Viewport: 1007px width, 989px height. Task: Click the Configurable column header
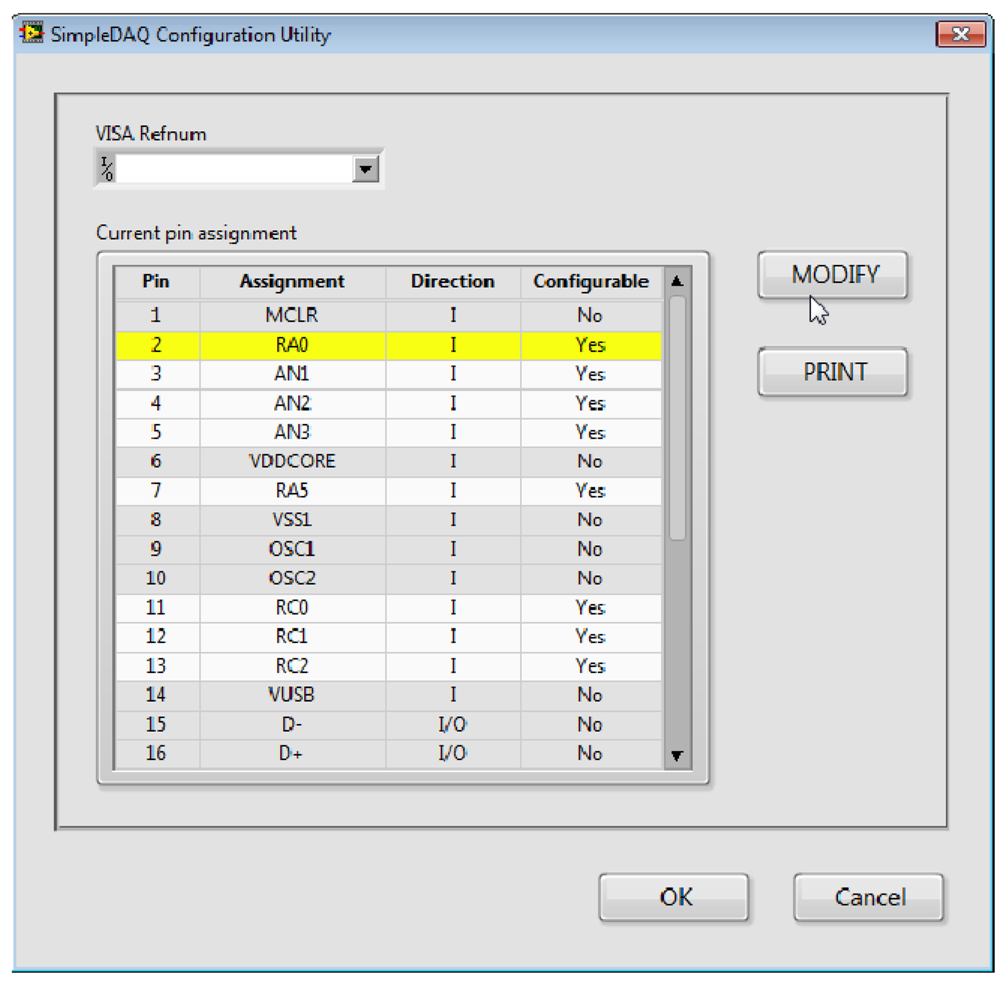coord(591,282)
